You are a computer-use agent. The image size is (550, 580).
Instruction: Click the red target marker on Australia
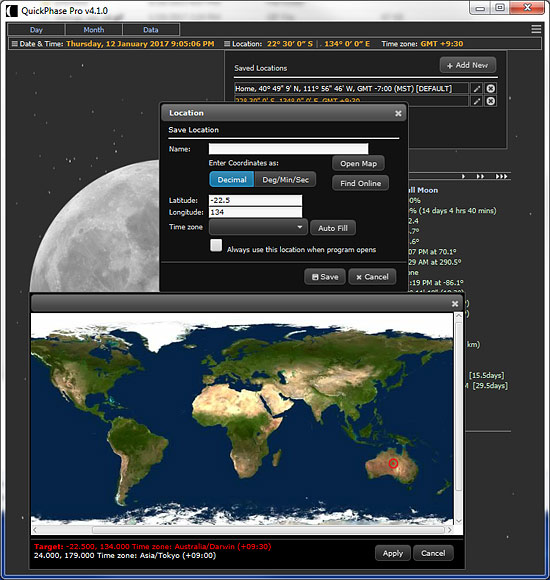click(393, 463)
